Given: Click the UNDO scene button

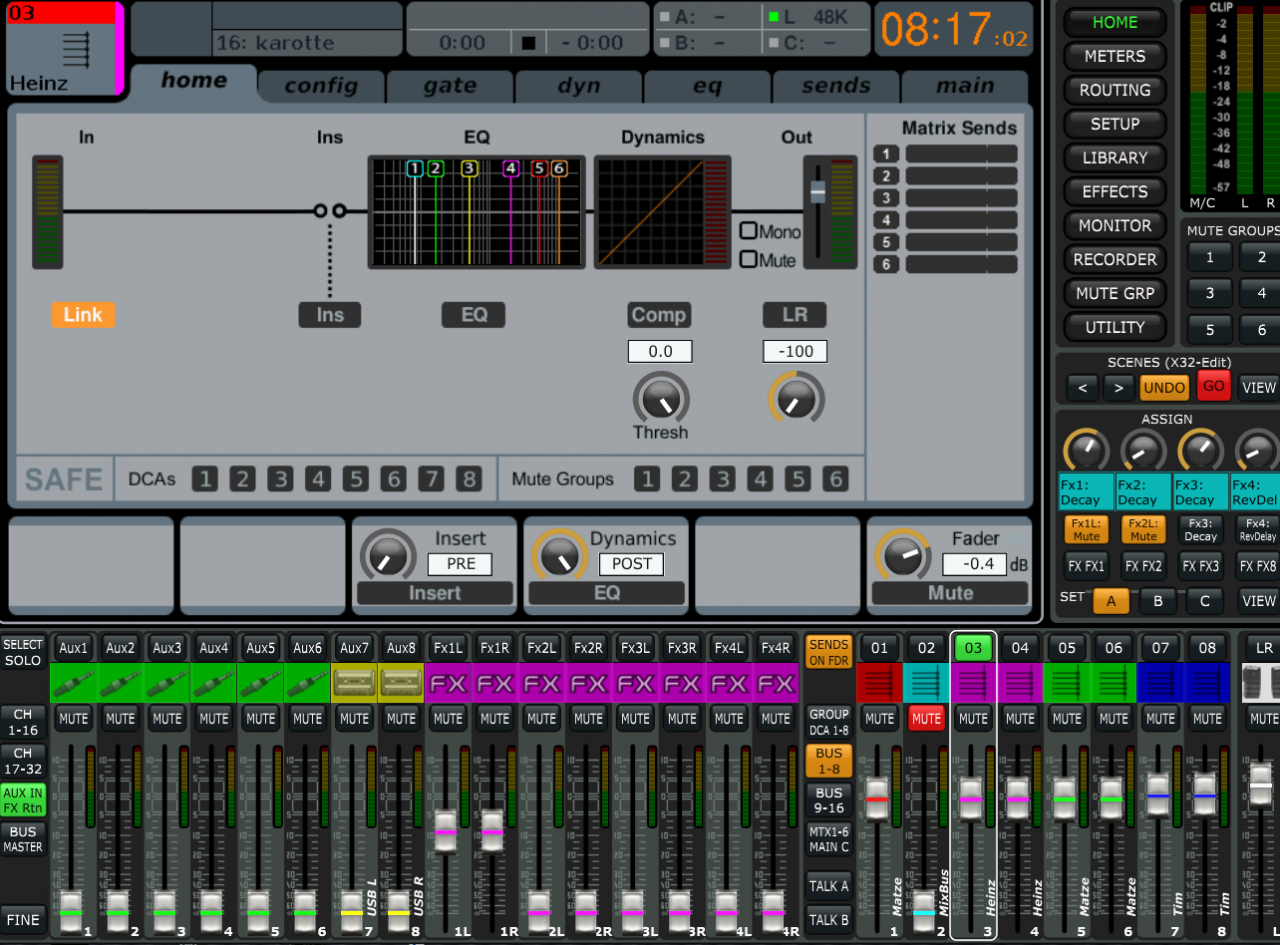Looking at the screenshot, I should coord(1165,387).
